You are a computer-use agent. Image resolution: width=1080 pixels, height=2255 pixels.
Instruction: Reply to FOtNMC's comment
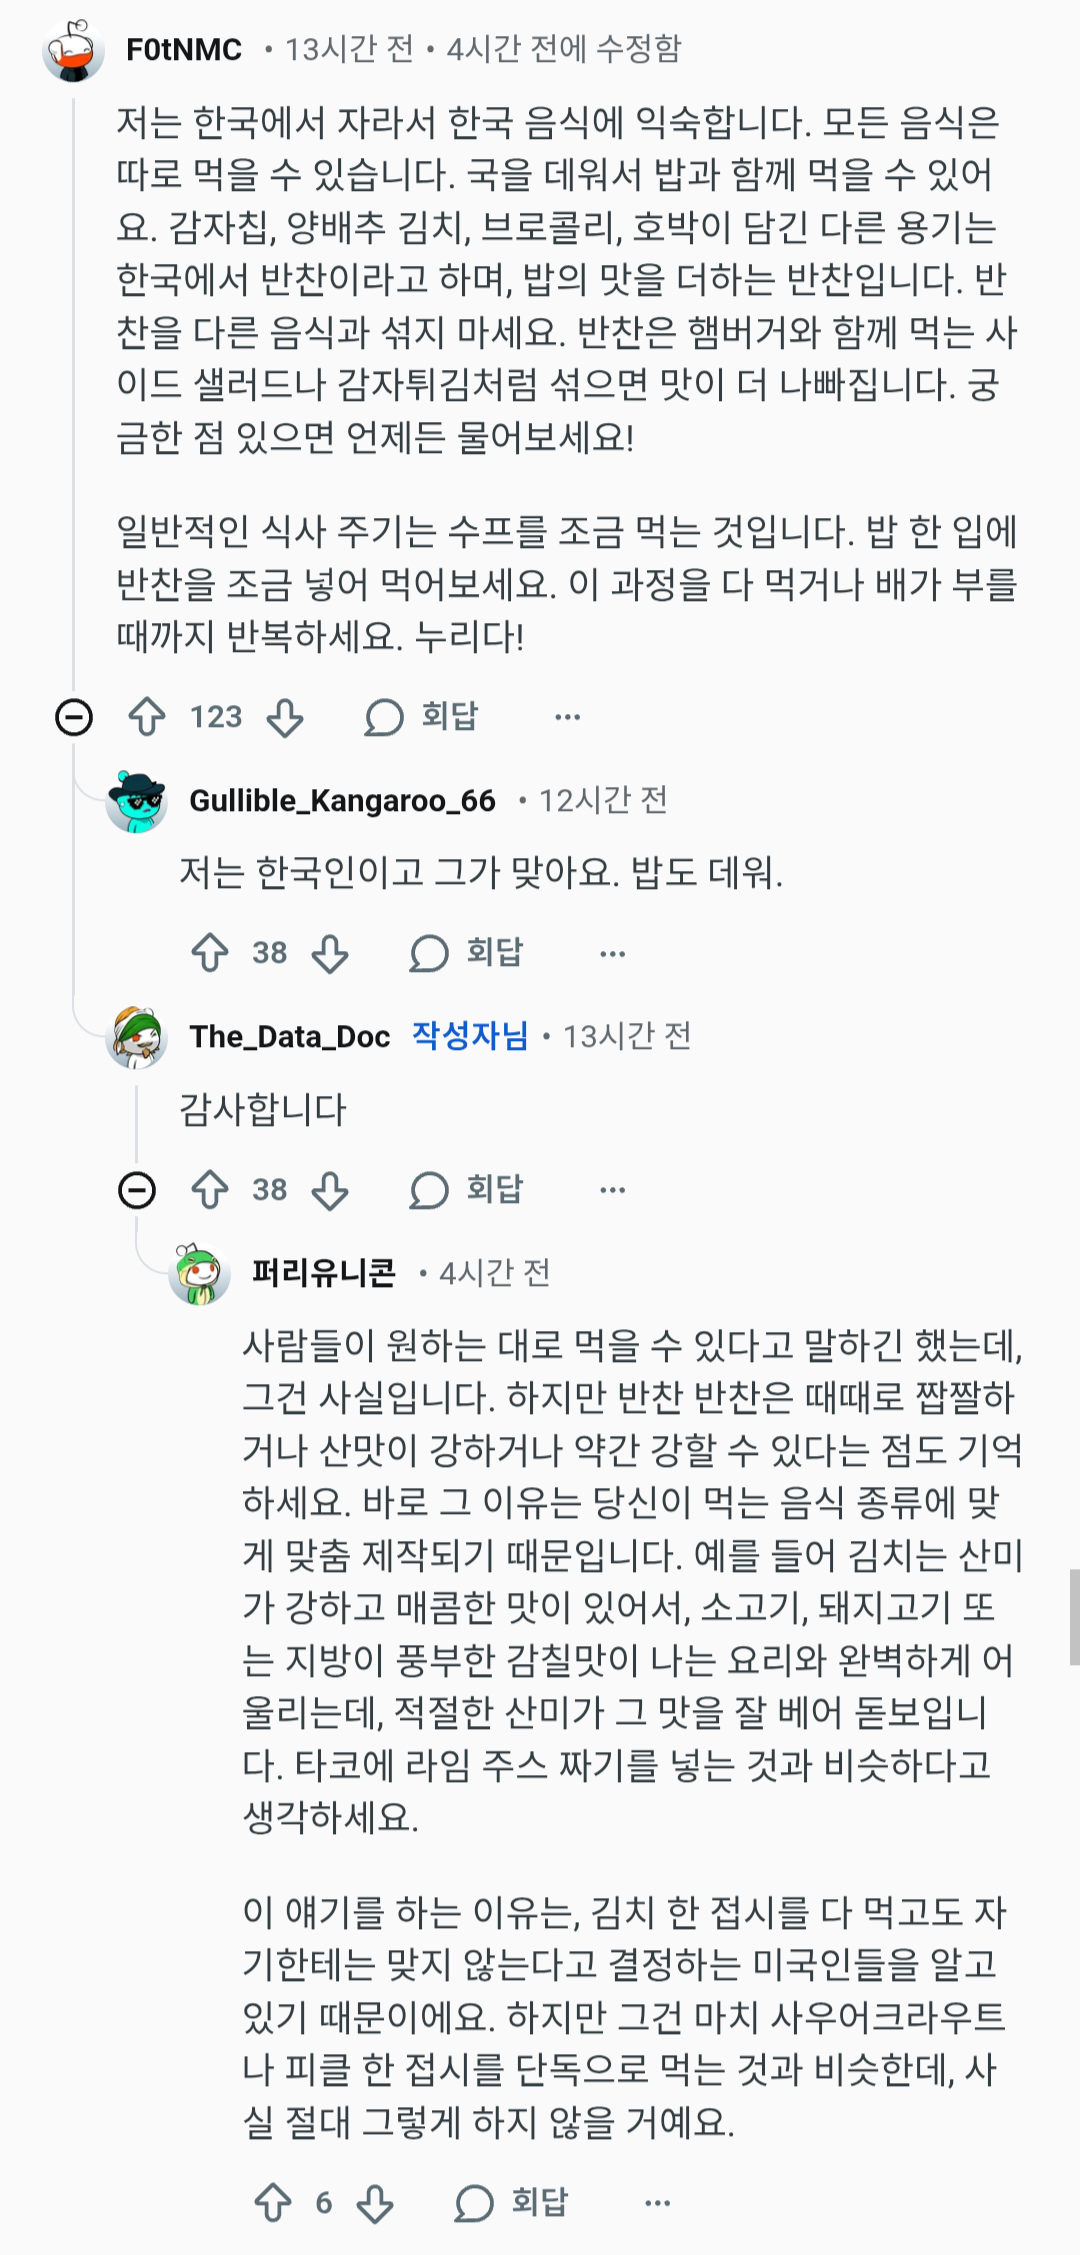(422, 717)
